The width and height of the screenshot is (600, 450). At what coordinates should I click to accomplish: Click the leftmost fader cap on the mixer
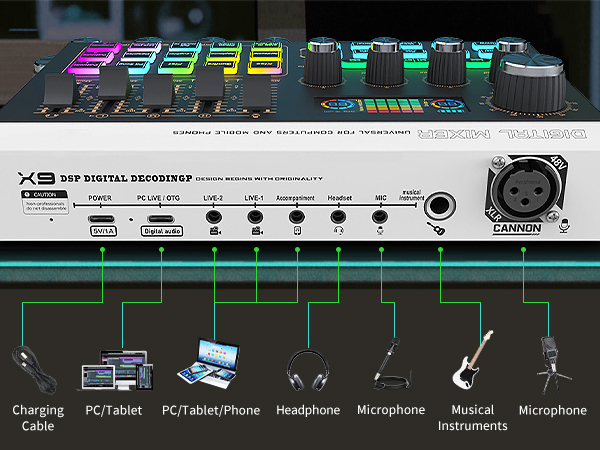59,89
